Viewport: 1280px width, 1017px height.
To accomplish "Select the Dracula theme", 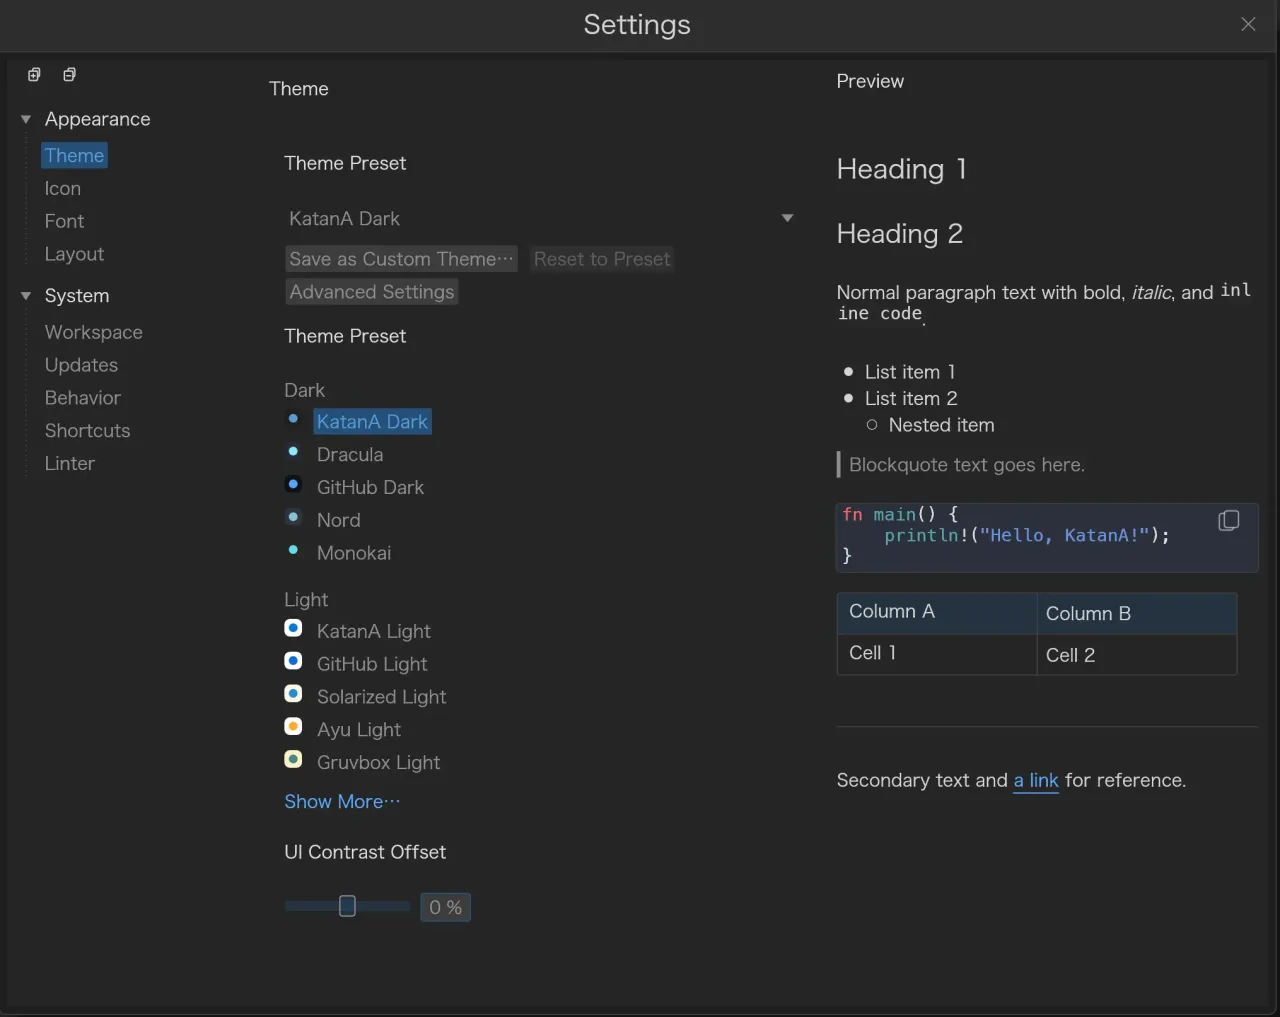I will click(x=350, y=455).
